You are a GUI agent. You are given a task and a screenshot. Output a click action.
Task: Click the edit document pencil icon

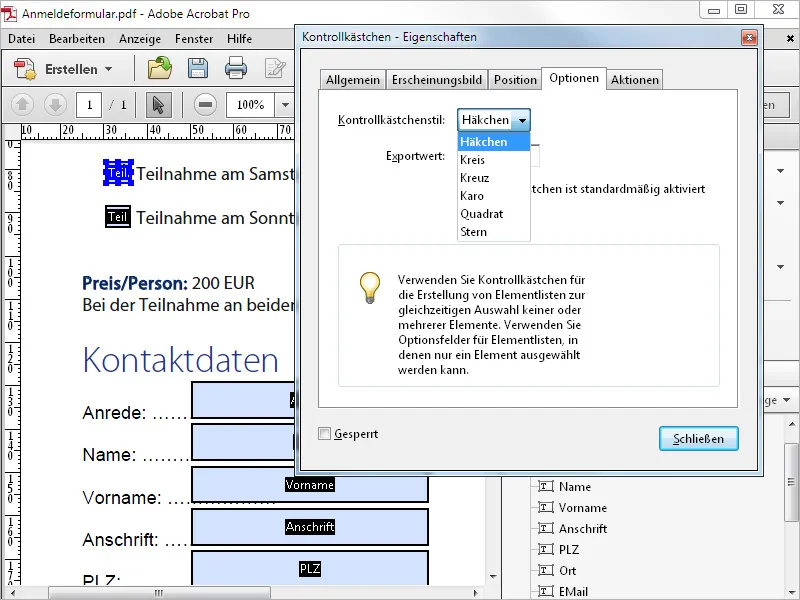point(274,68)
